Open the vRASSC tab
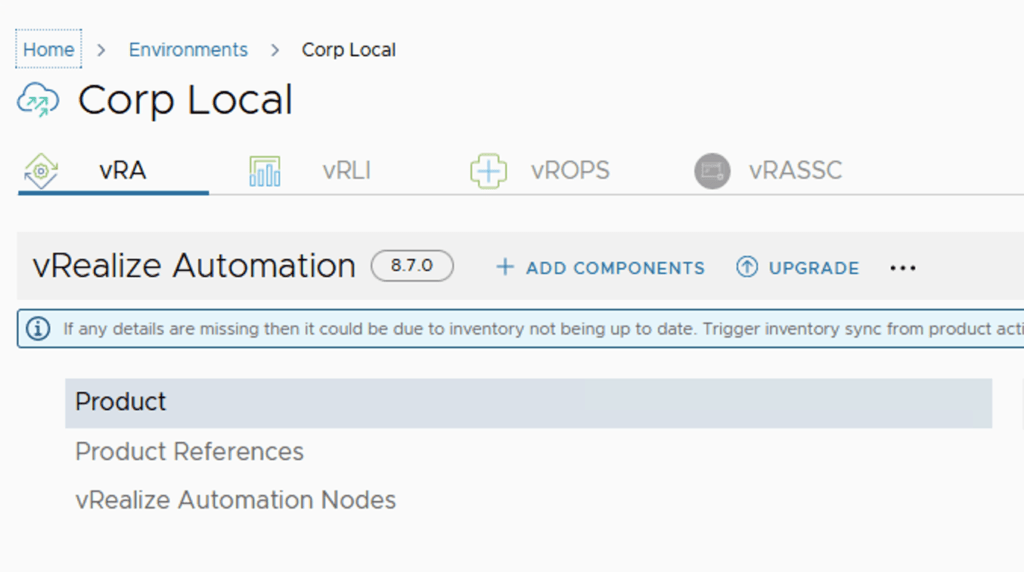Viewport: 1024px width, 572px height. [795, 171]
